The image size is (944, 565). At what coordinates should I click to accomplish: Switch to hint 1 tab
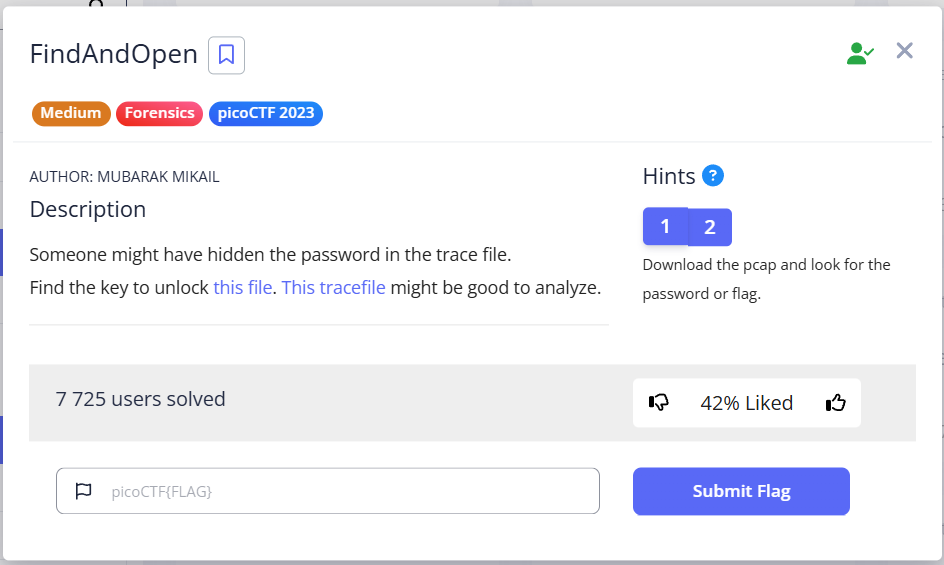point(666,227)
